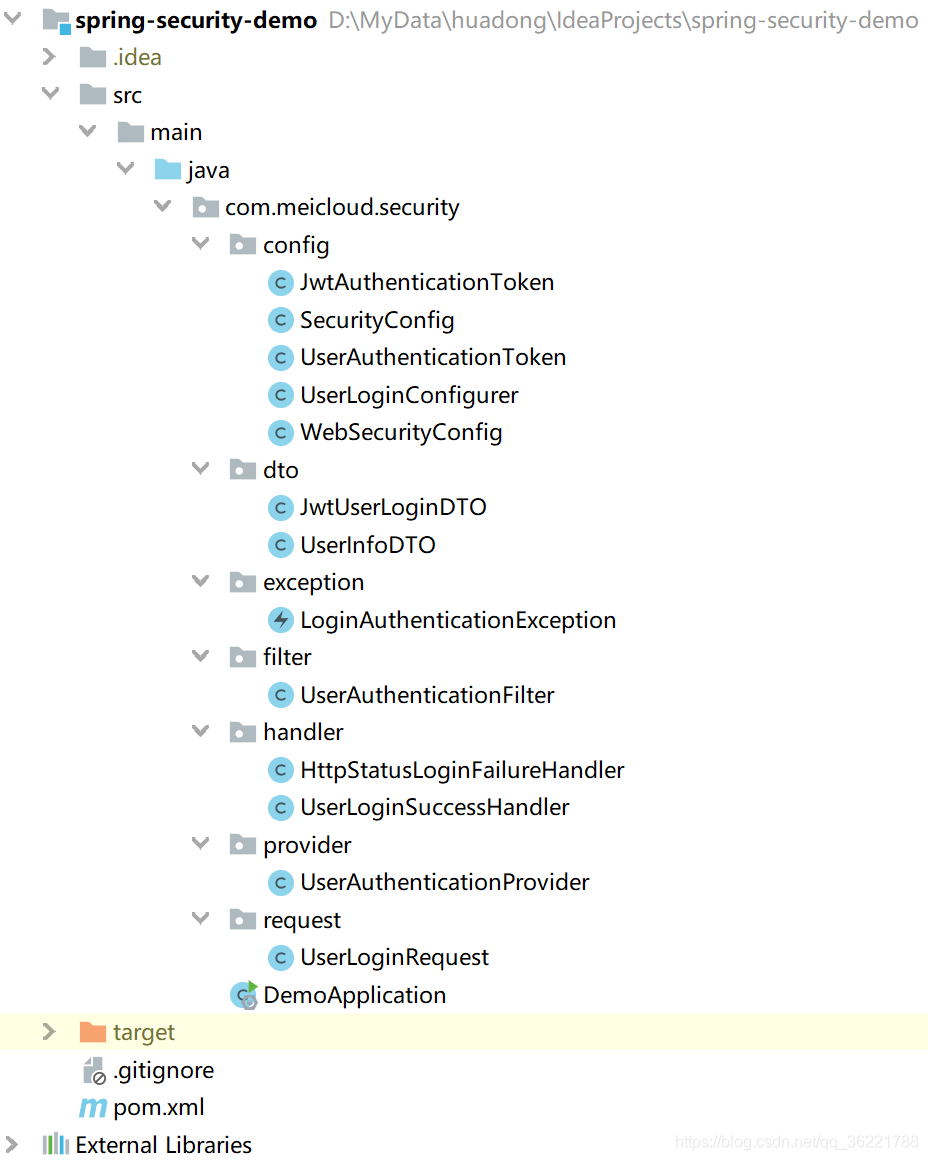Click the .gitignore file icon
928x1160 pixels.
pos(93,1070)
